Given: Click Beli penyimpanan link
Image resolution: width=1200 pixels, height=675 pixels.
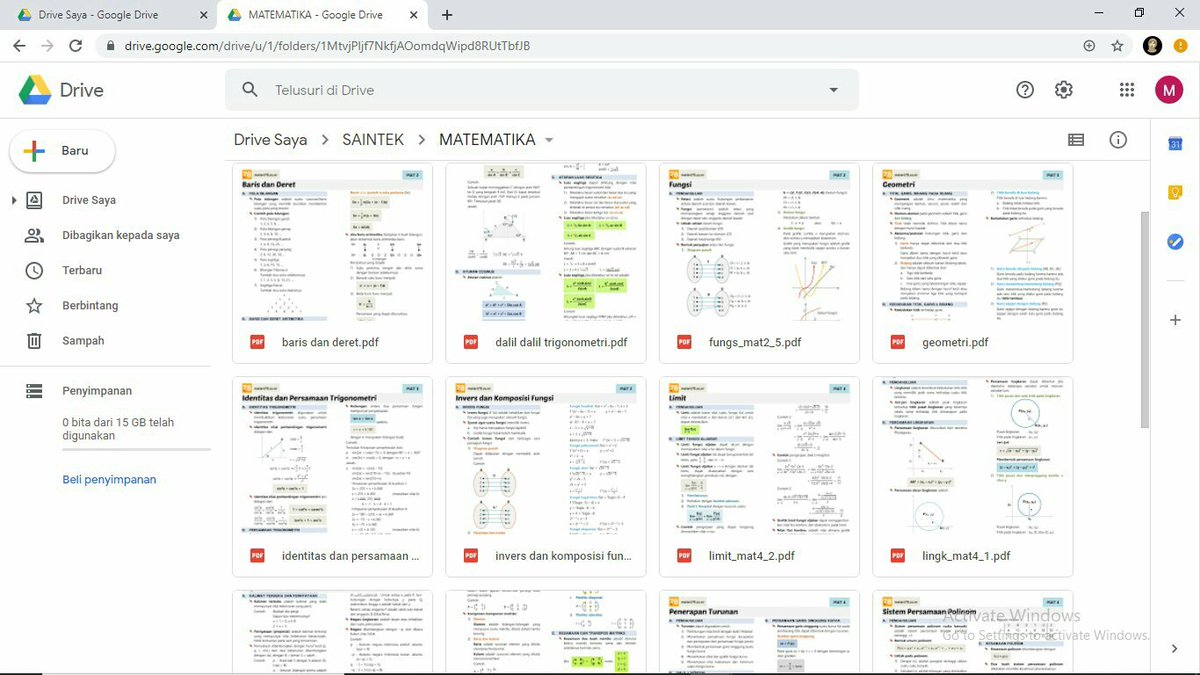Looking at the screenshot, I should (109, 480).
